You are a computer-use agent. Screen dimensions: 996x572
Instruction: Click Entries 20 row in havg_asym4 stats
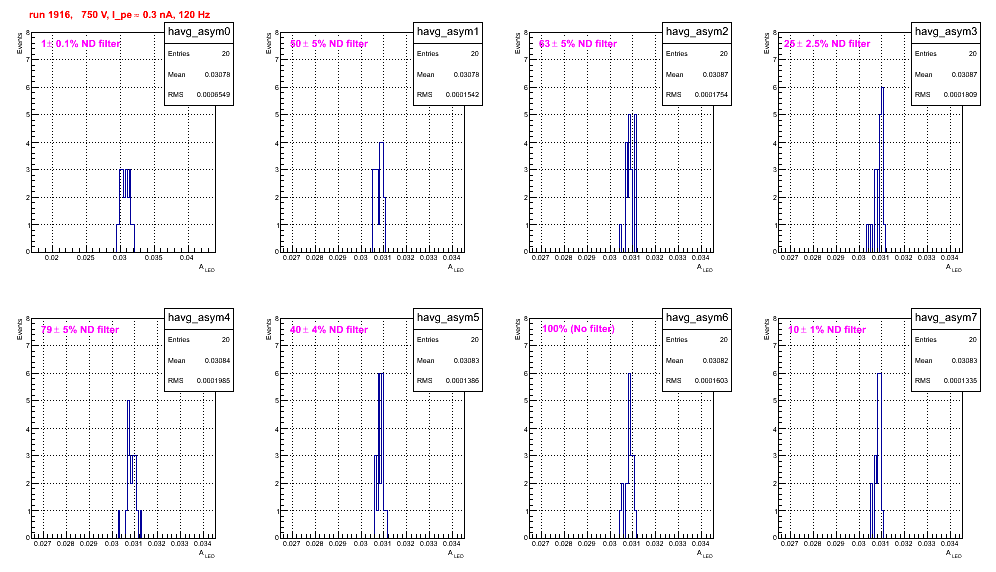tap(199, 340)
